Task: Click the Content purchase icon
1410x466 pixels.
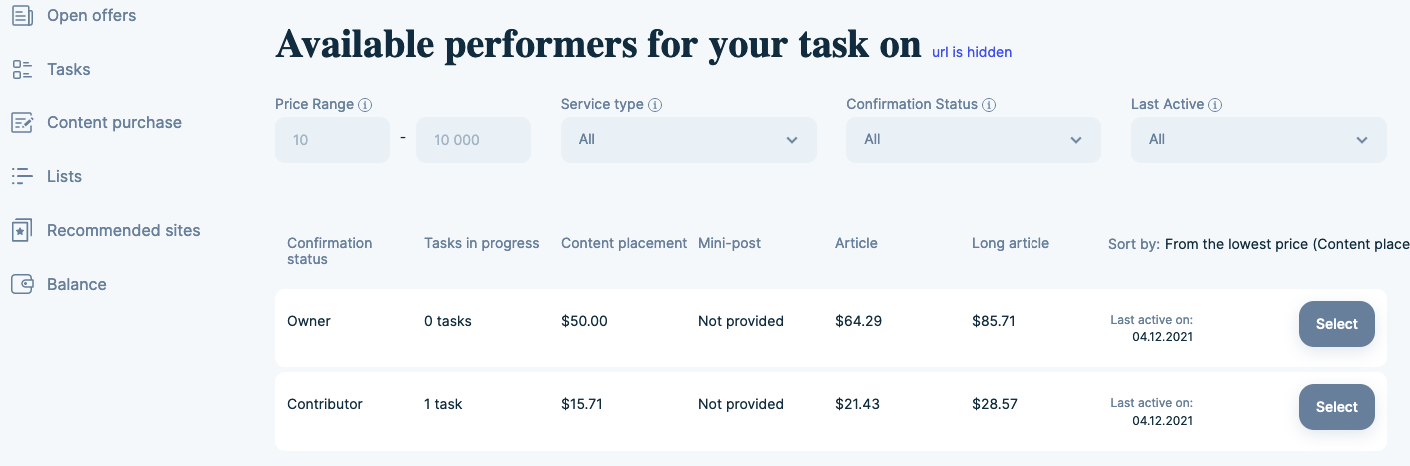Action: point(22,123)
